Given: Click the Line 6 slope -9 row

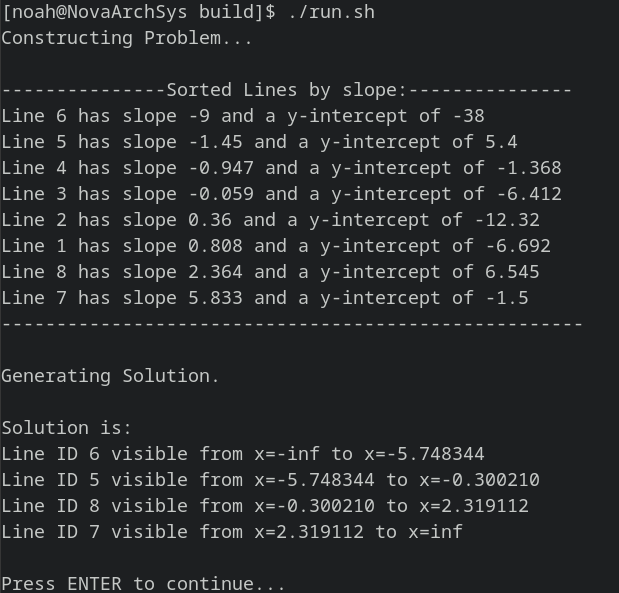Looking at the screenshot, I should click(x=243, y=116).
